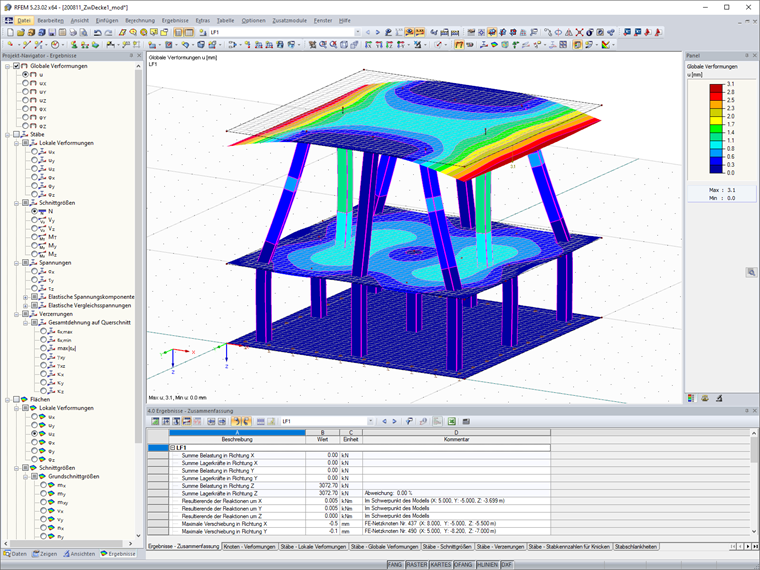Screen dimensions: 760x570
Task: Toggle the DXF status bar button
Action: 507,565
